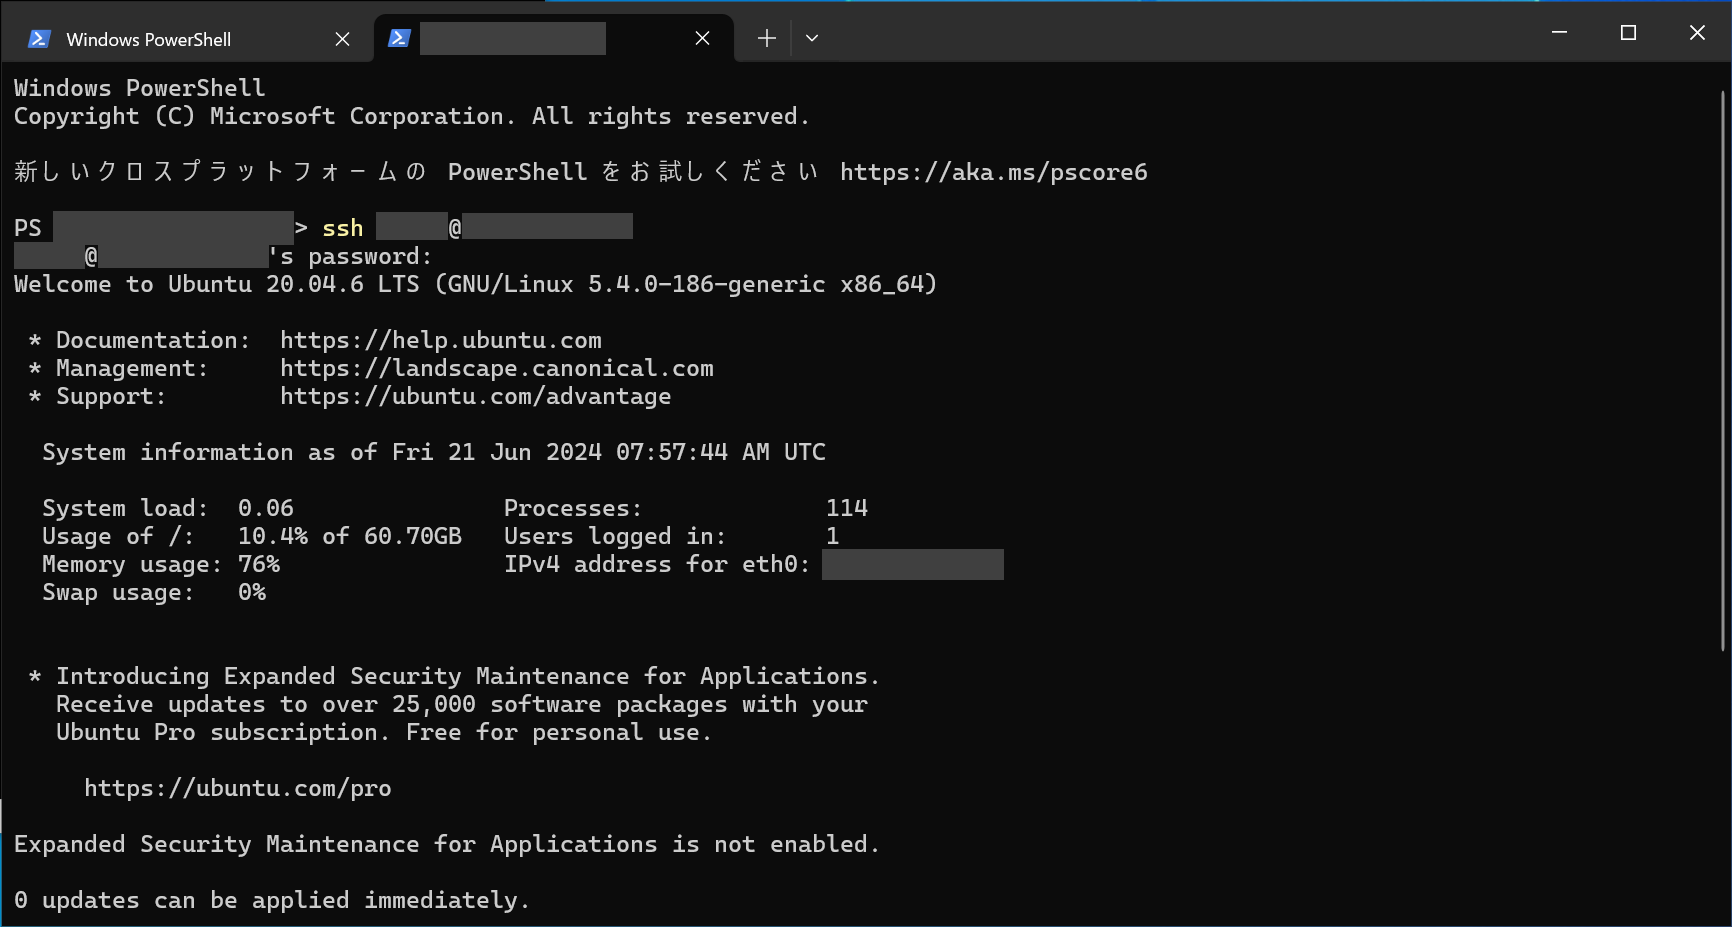This screenshot has height=927, width=1732.
Task: Close the terminal window
Action: point(1697,33)
